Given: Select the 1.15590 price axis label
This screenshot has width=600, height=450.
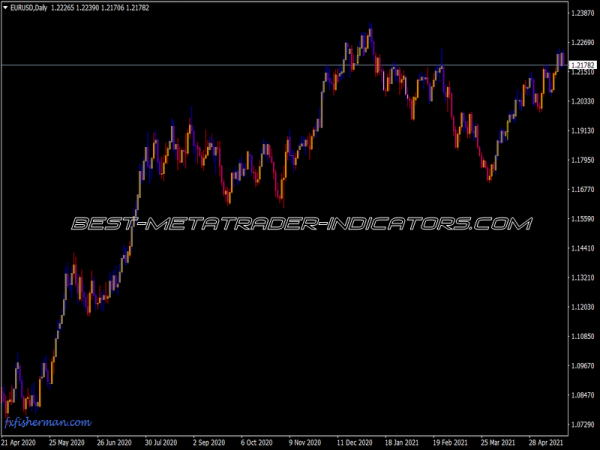Looking at the screenshot, I should (x=581, y=219).
